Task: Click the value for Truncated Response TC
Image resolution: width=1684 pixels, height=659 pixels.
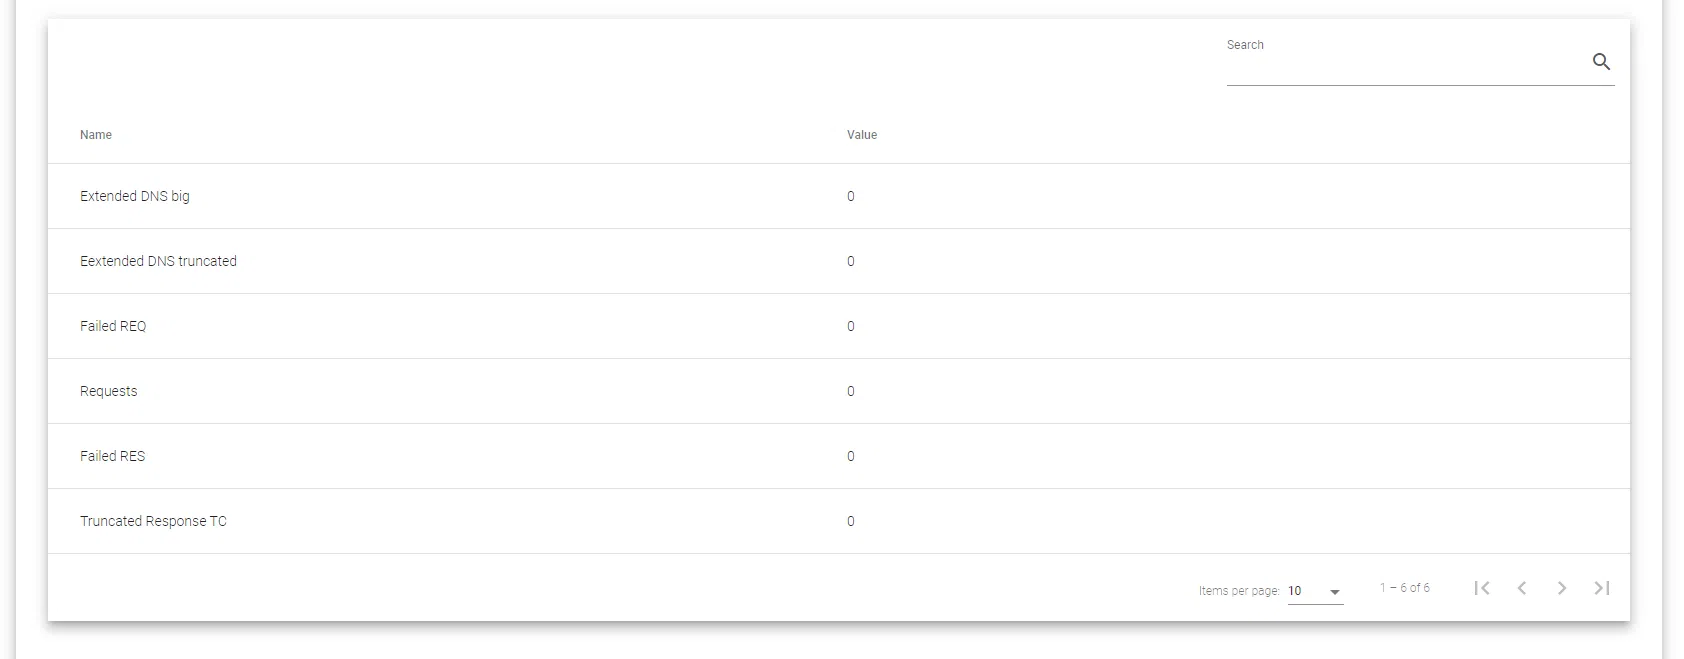Action: pyautogui.click(x=850, y=521)
